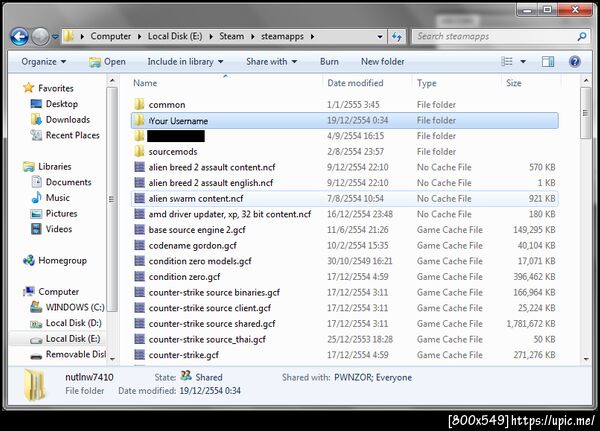Click the search magnifier icon
The width and height of the screenshot is (600, 431).
click(582, 36)
